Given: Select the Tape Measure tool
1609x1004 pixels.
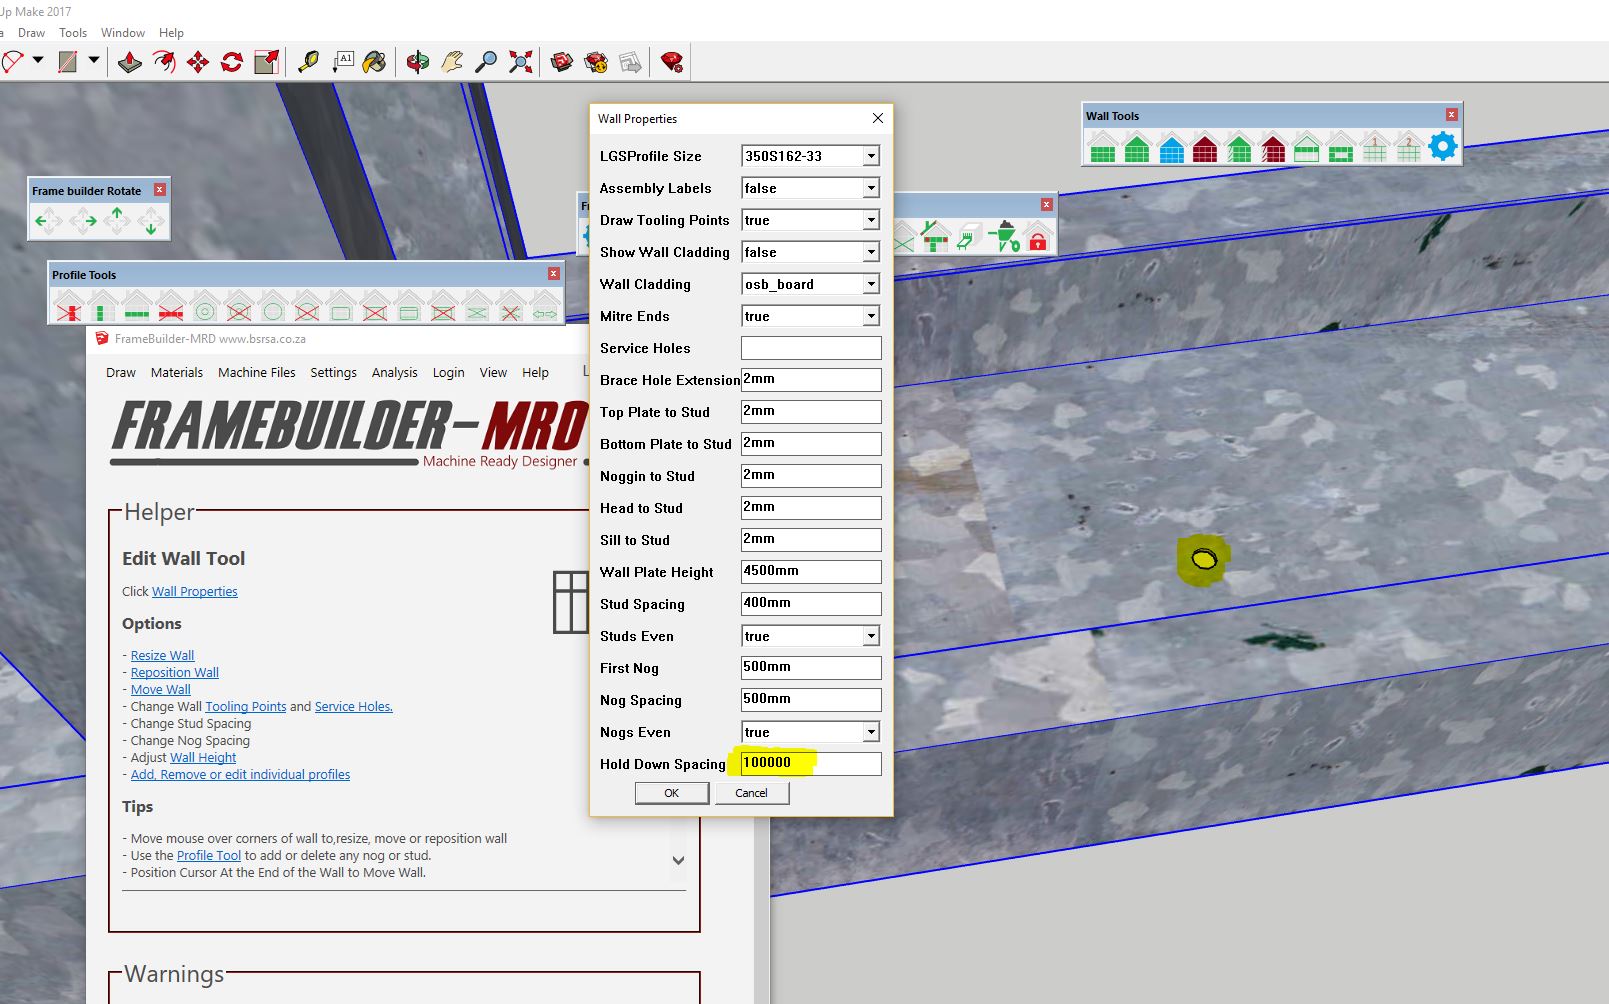Looking at the screenshot, I should point(309,62).
